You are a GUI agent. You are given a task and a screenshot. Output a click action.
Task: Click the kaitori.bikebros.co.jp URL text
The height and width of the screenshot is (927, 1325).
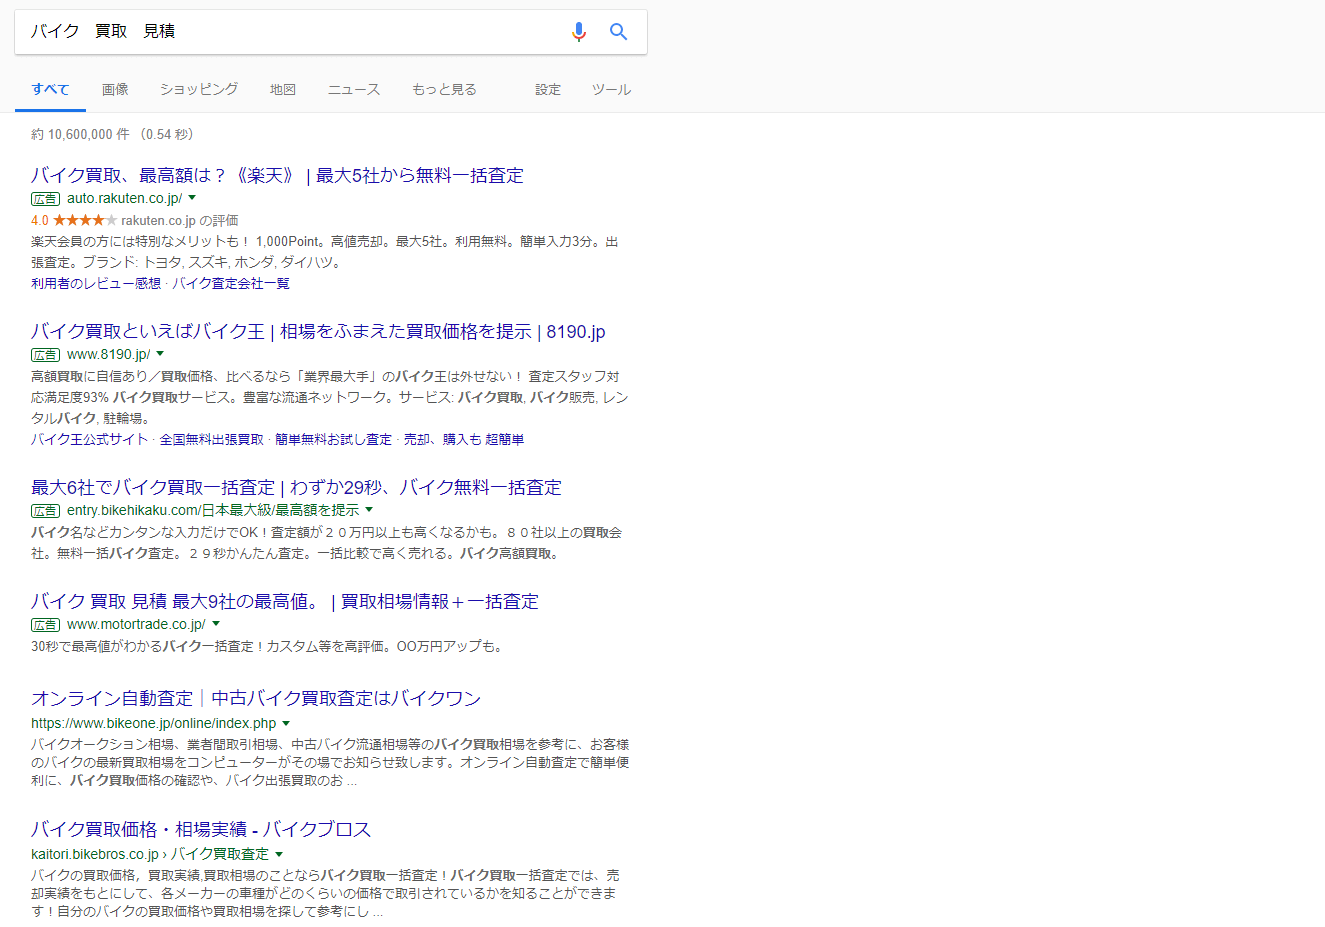pos(95,854)
